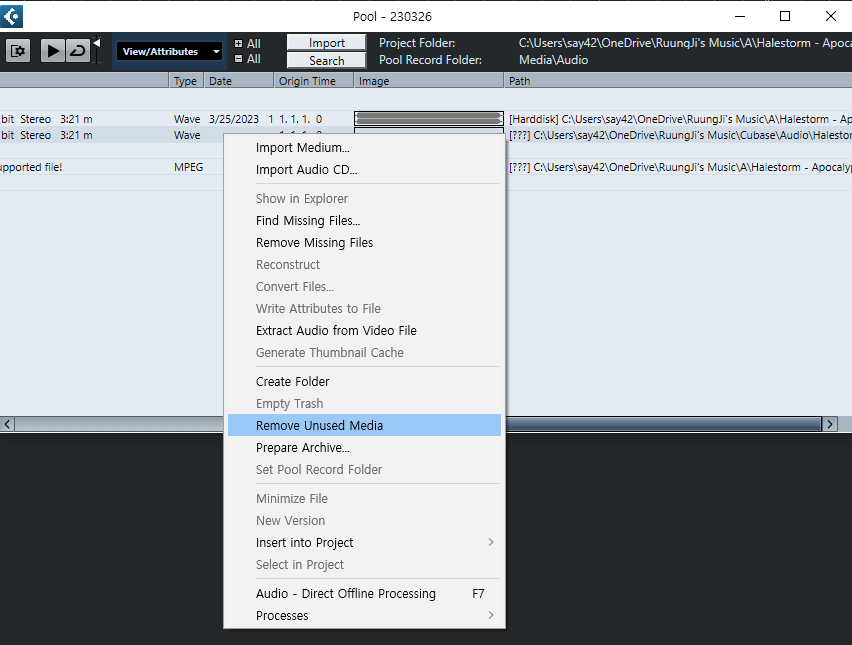Sort the Pool by the Date column header
Image resolution: width=852 pixels, height=645 pixels.
(x=221, y=81)
